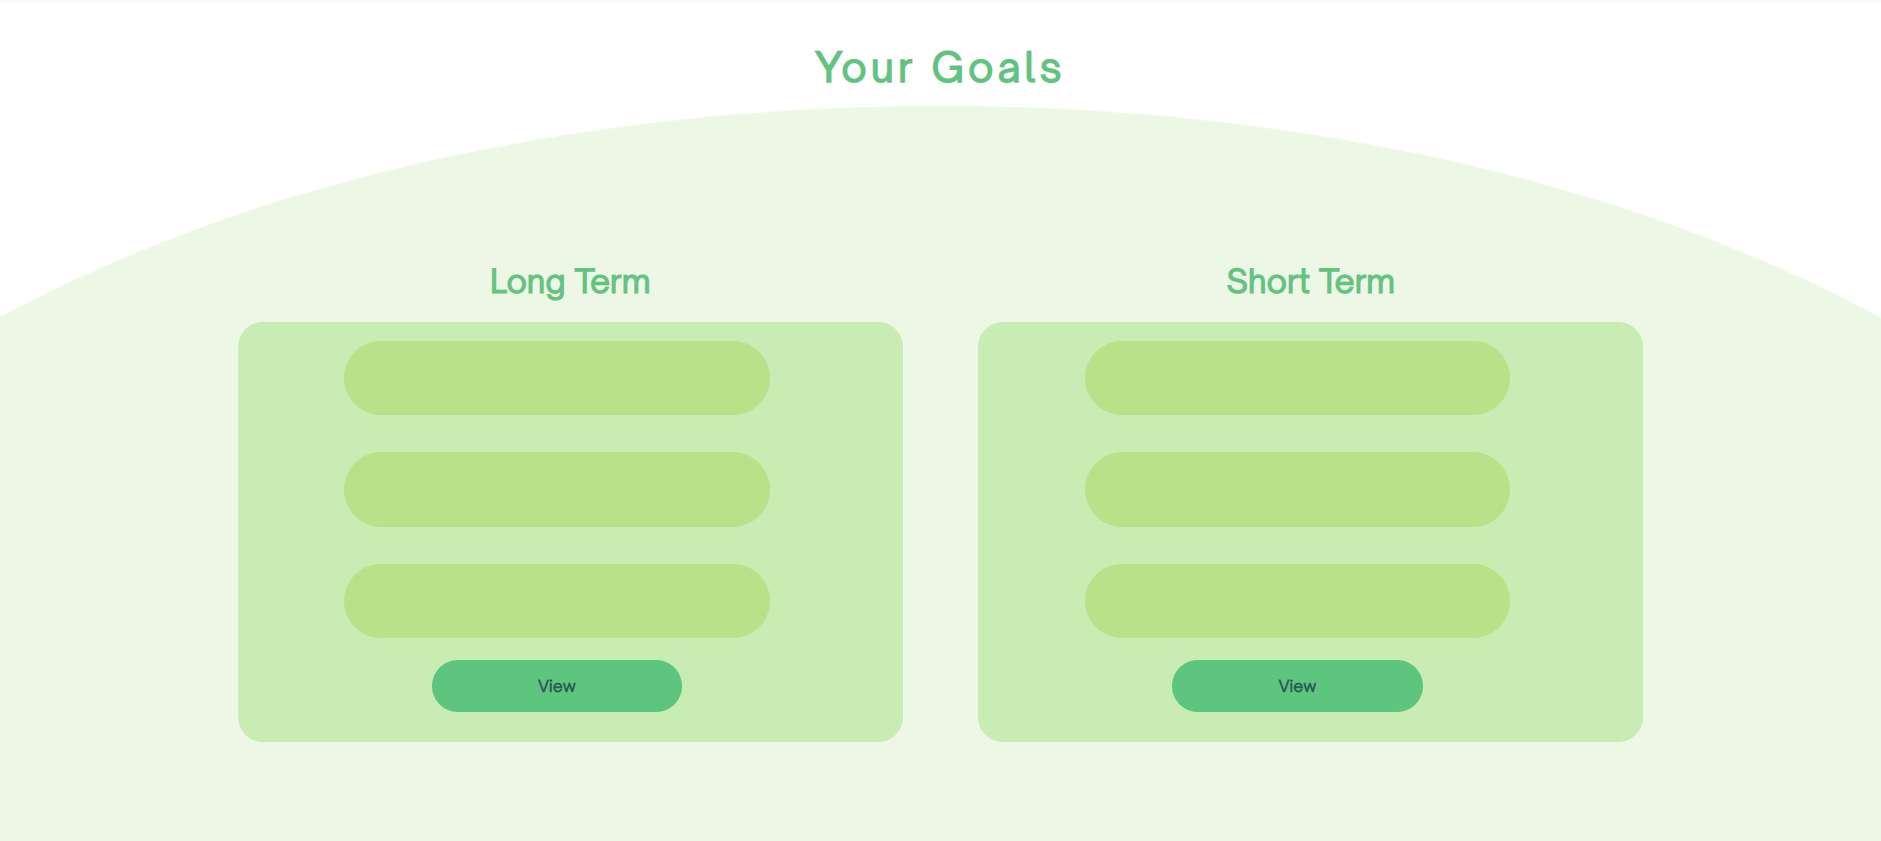Screen dimensions: 1881x841
Task: Click the word Short in the heading
Action: pyautogui.click(x=1268, y=282)
